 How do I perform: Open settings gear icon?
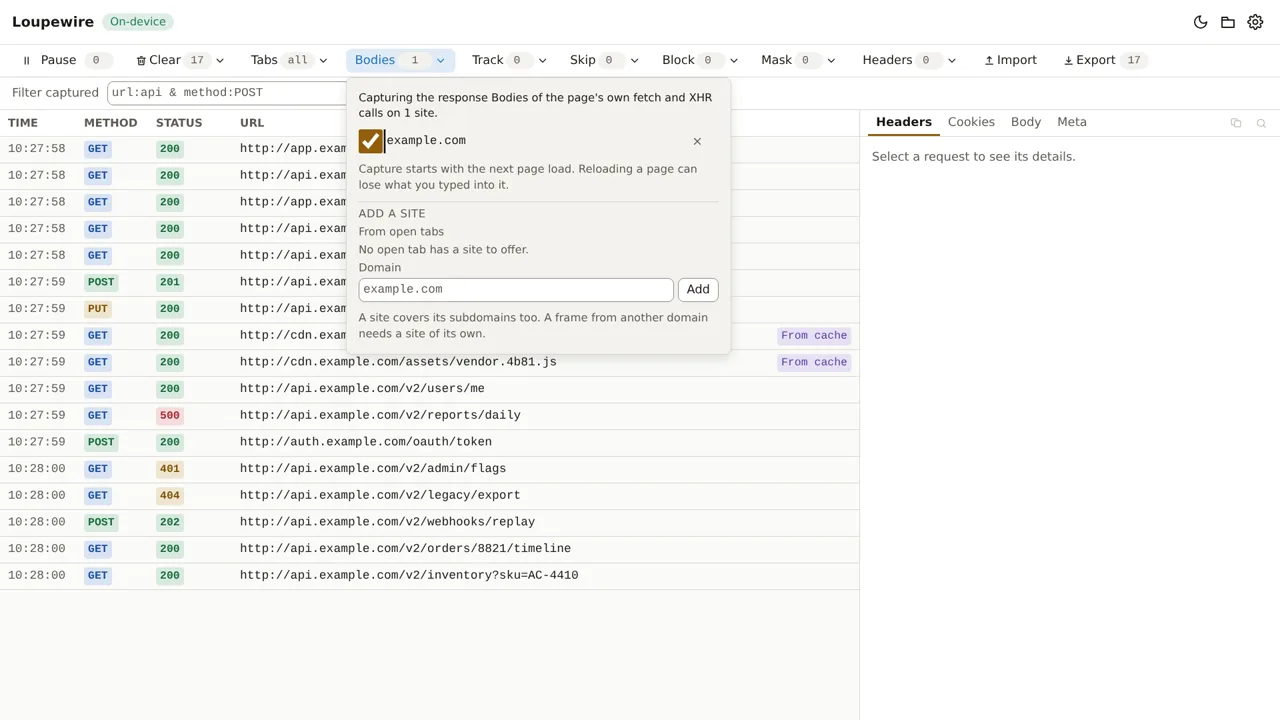click(1255, 22)
